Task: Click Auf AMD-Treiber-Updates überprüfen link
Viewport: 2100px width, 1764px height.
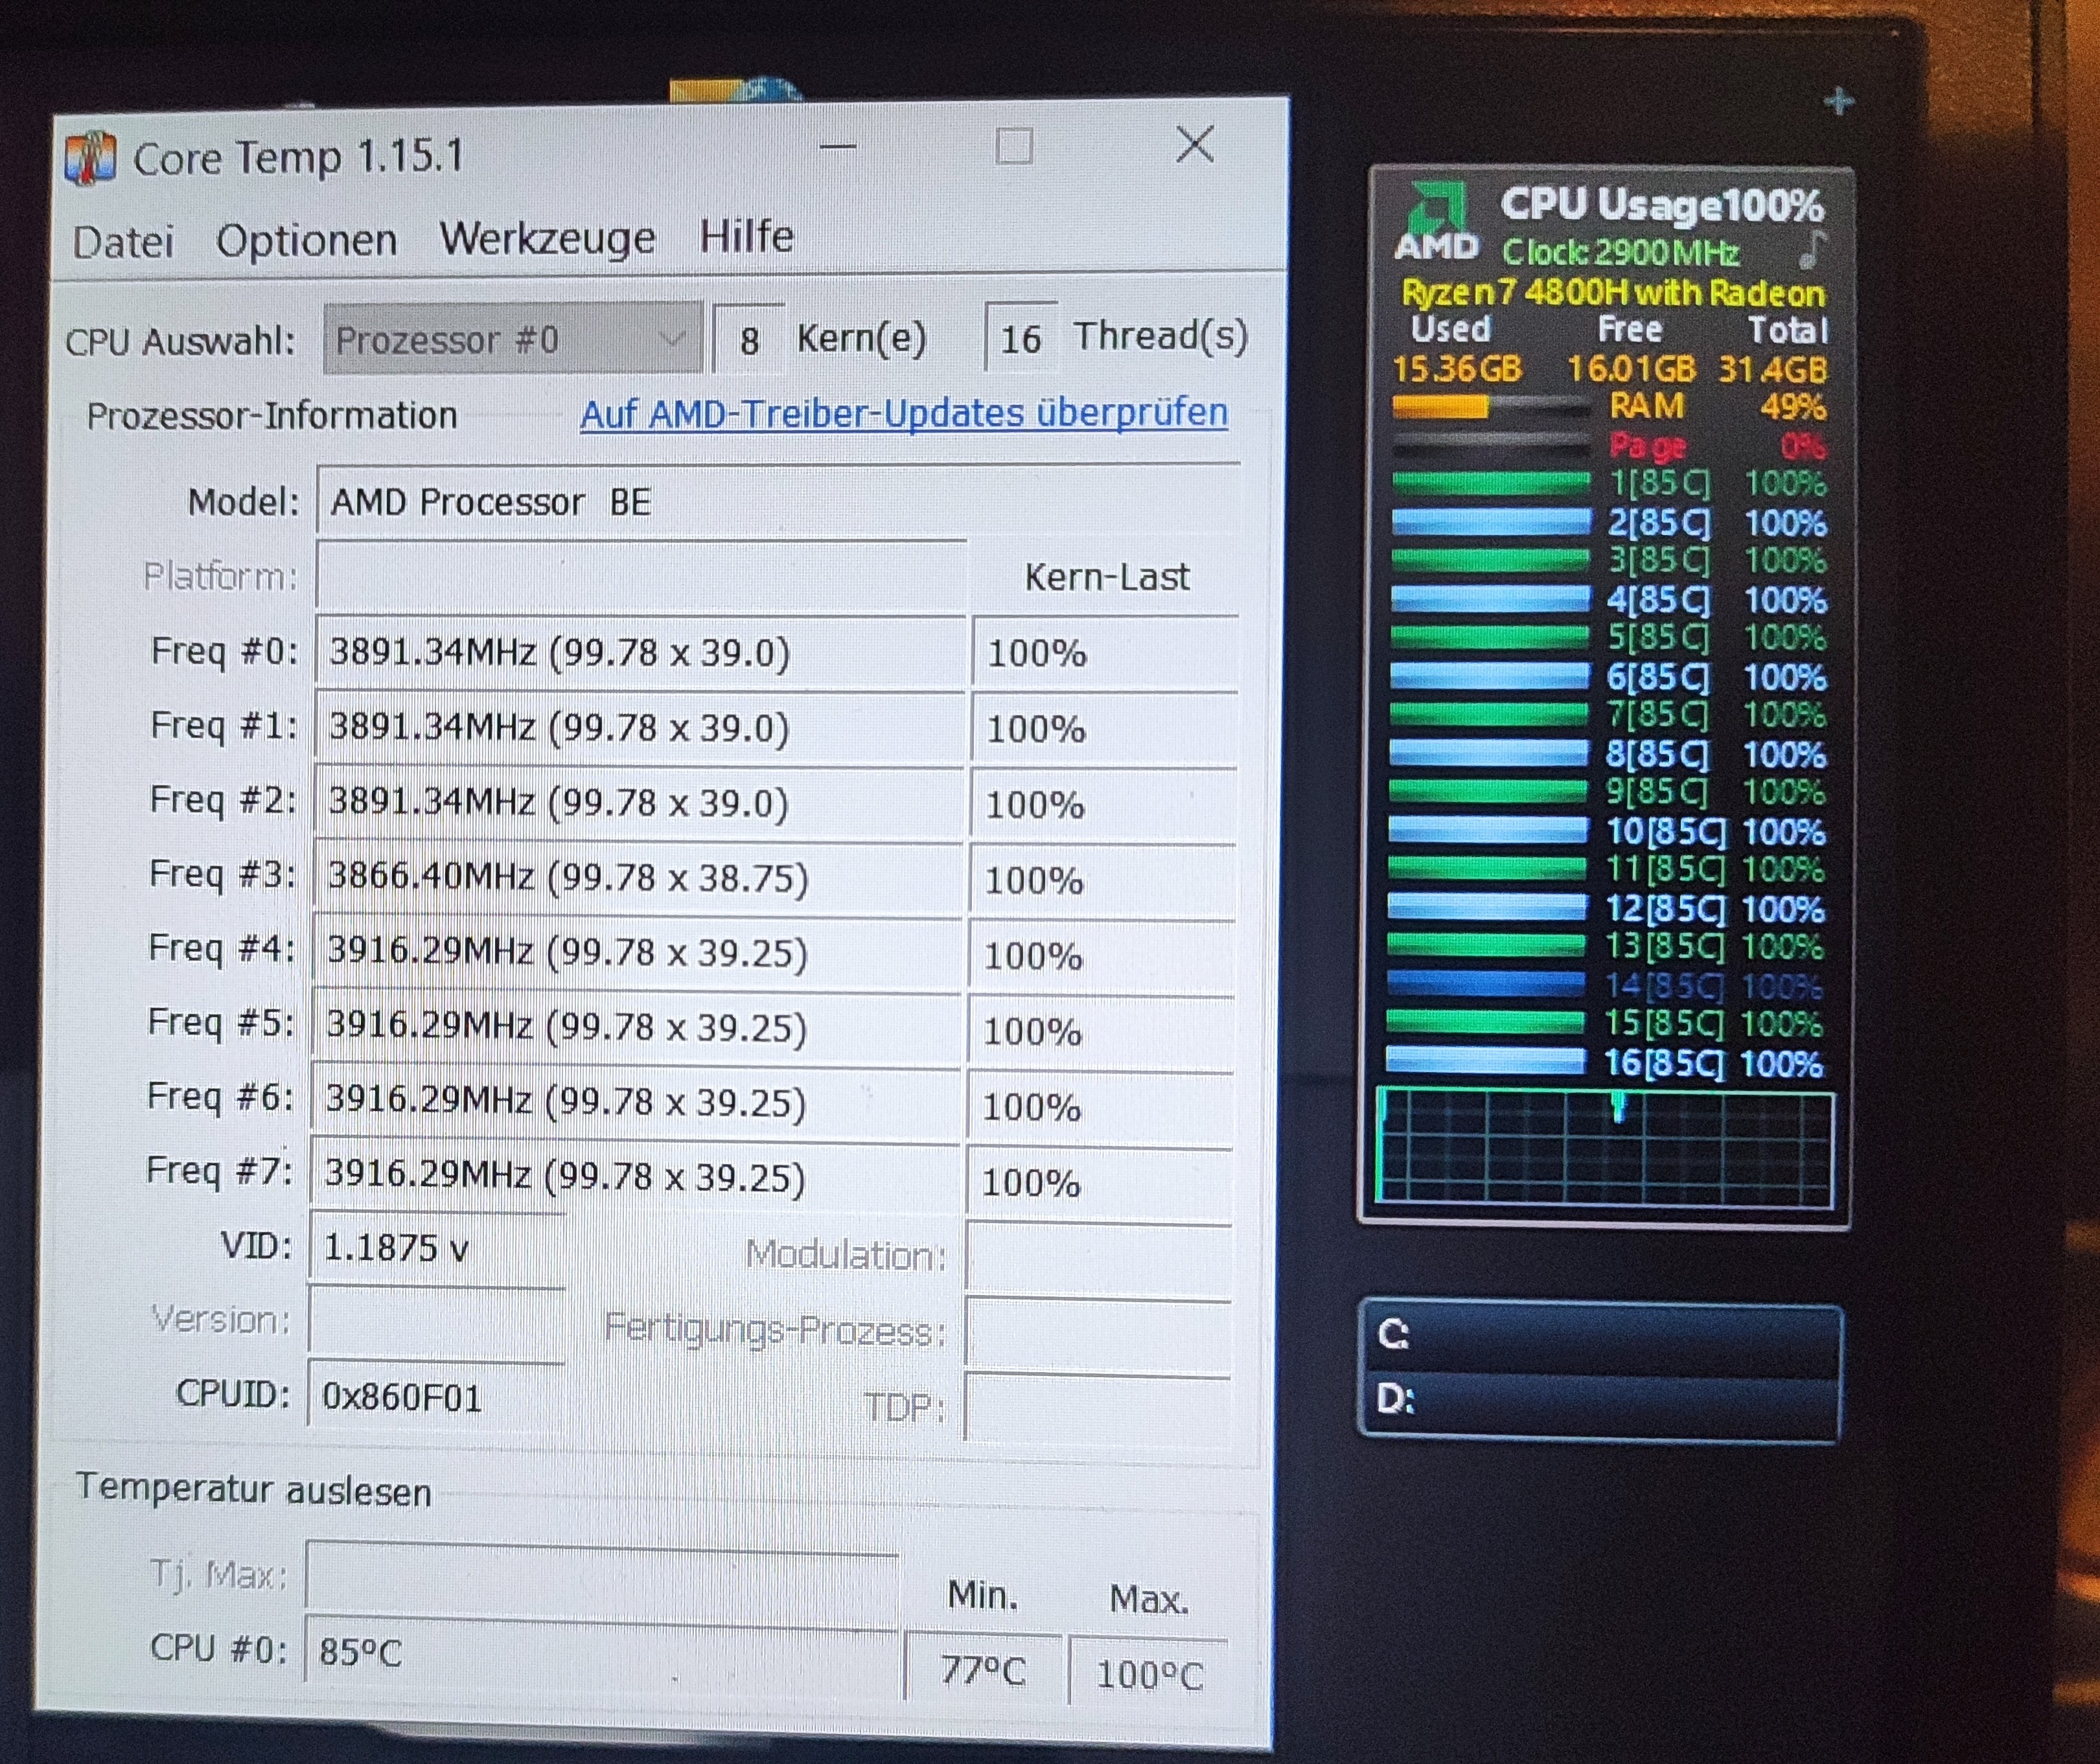Action: [x=903, y=413]
